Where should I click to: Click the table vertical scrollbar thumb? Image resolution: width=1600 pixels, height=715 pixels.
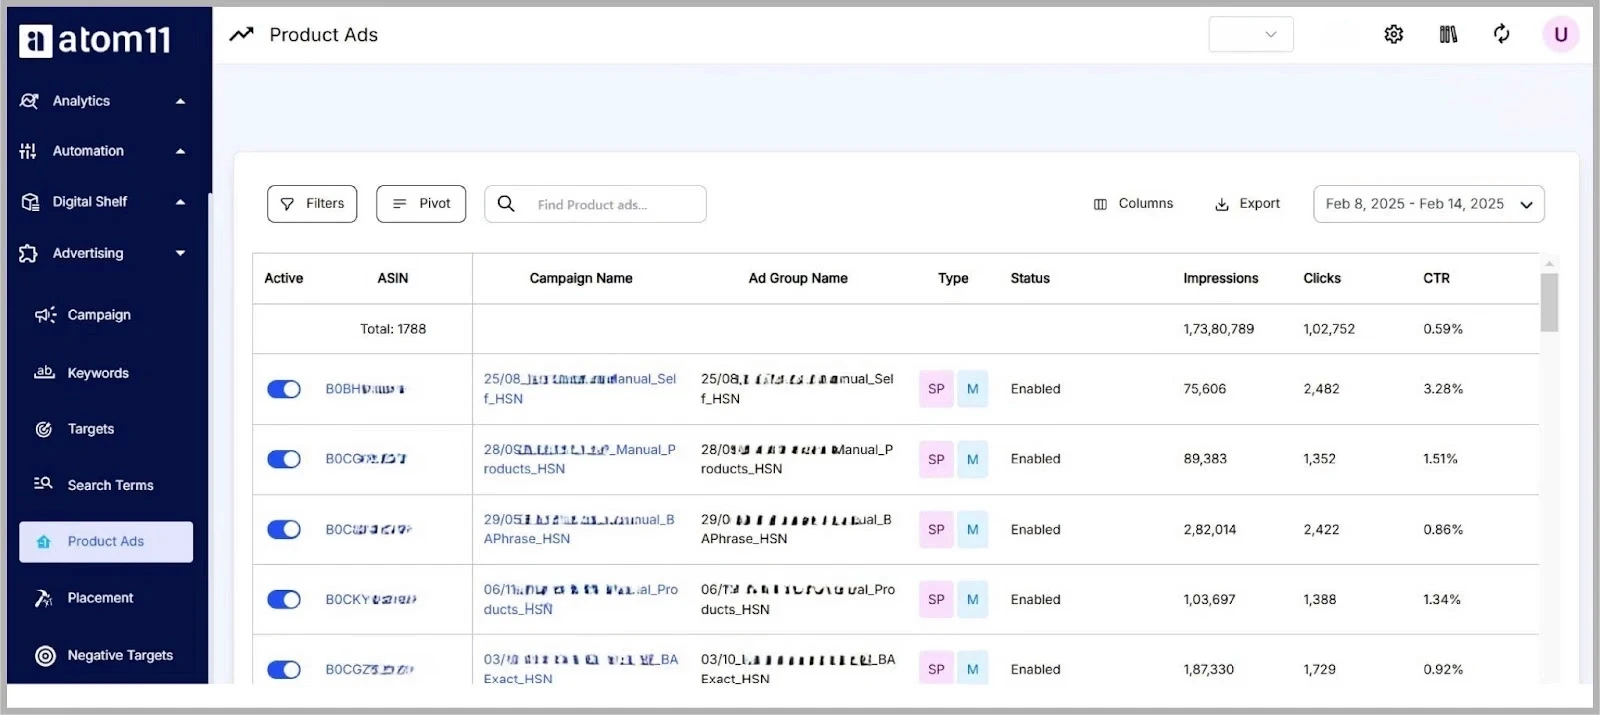[1549, 301]
